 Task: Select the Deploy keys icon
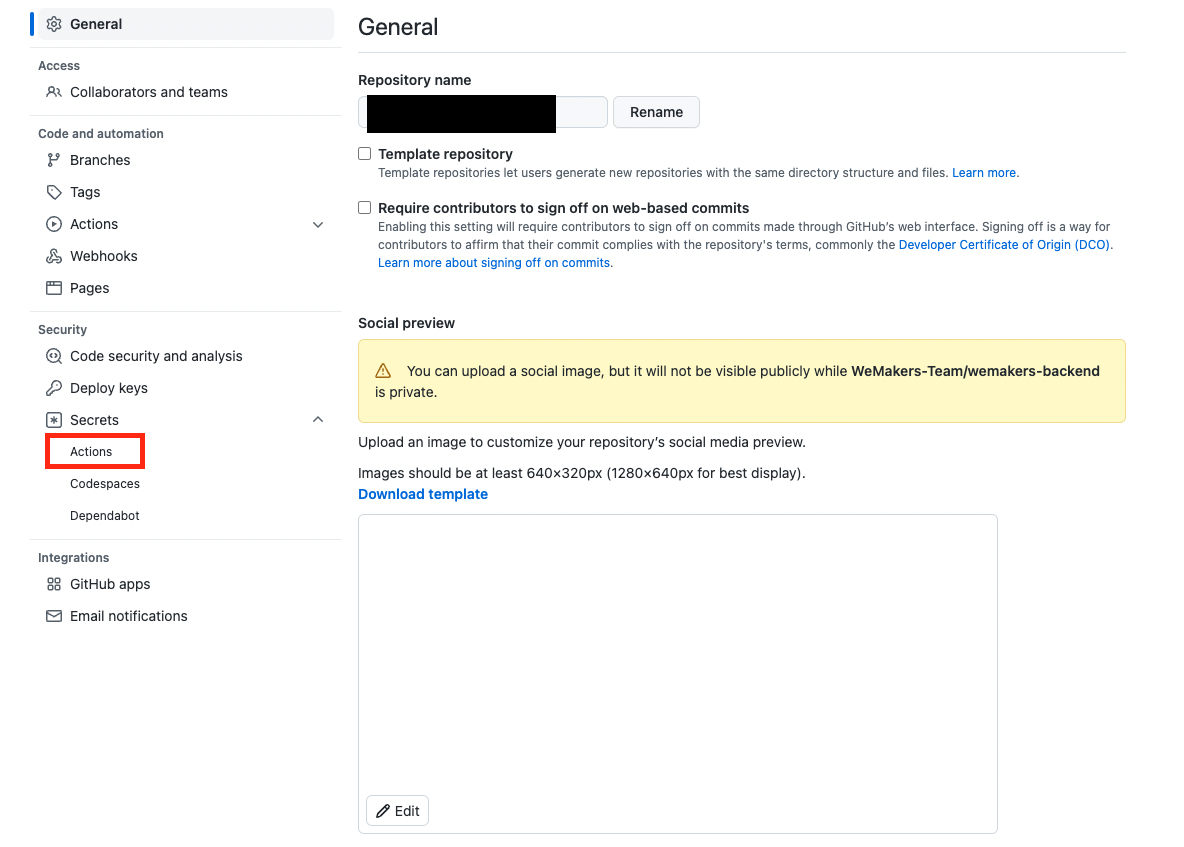(x=54, y=387)
